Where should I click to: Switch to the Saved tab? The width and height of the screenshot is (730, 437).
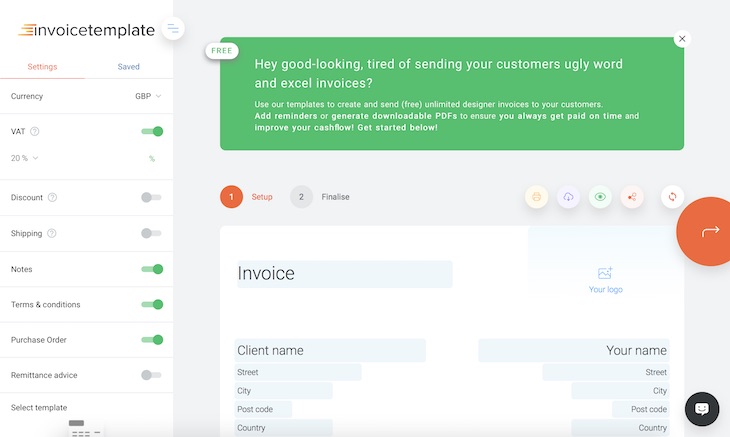click(129, 67)
